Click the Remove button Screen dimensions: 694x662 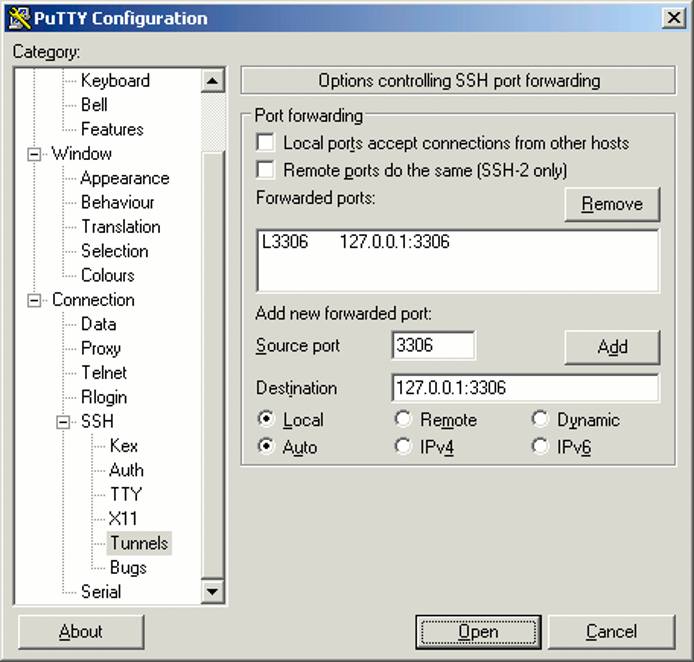click(x=612, y=204)
